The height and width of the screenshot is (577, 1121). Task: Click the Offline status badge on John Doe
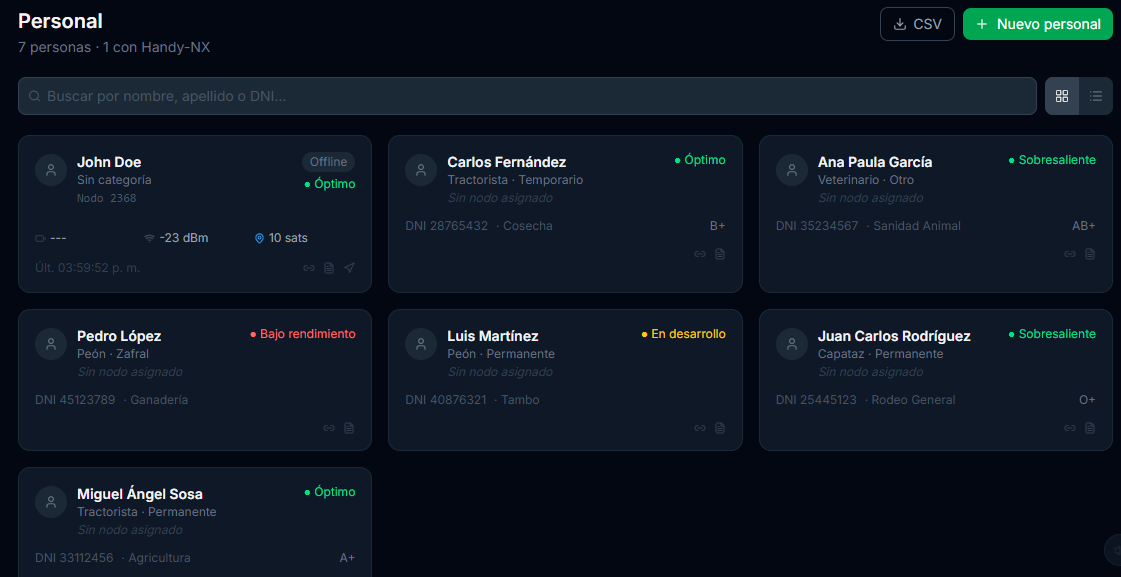click(328, 162)
